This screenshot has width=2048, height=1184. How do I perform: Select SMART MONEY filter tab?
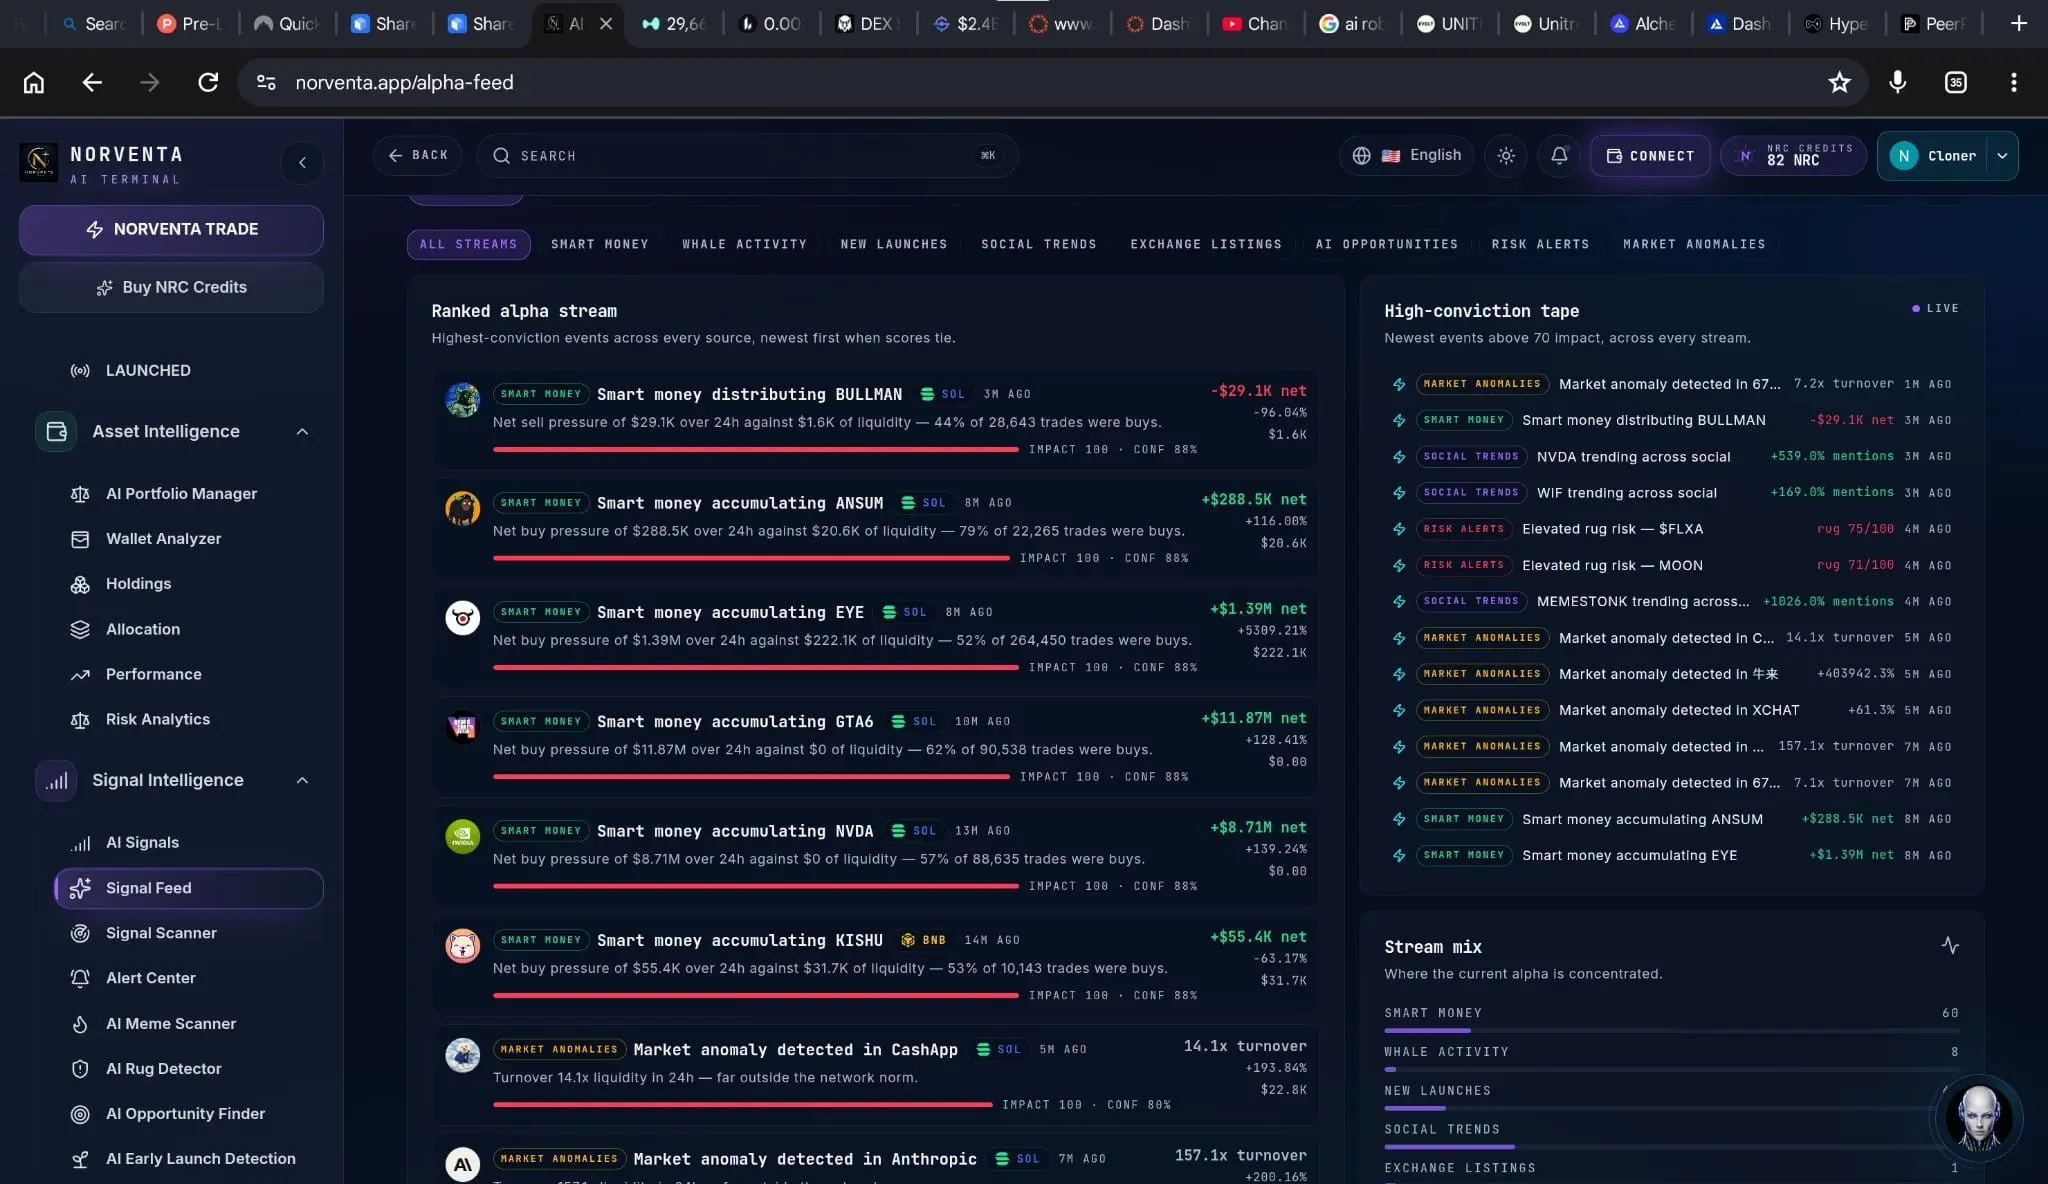[600, 244]
